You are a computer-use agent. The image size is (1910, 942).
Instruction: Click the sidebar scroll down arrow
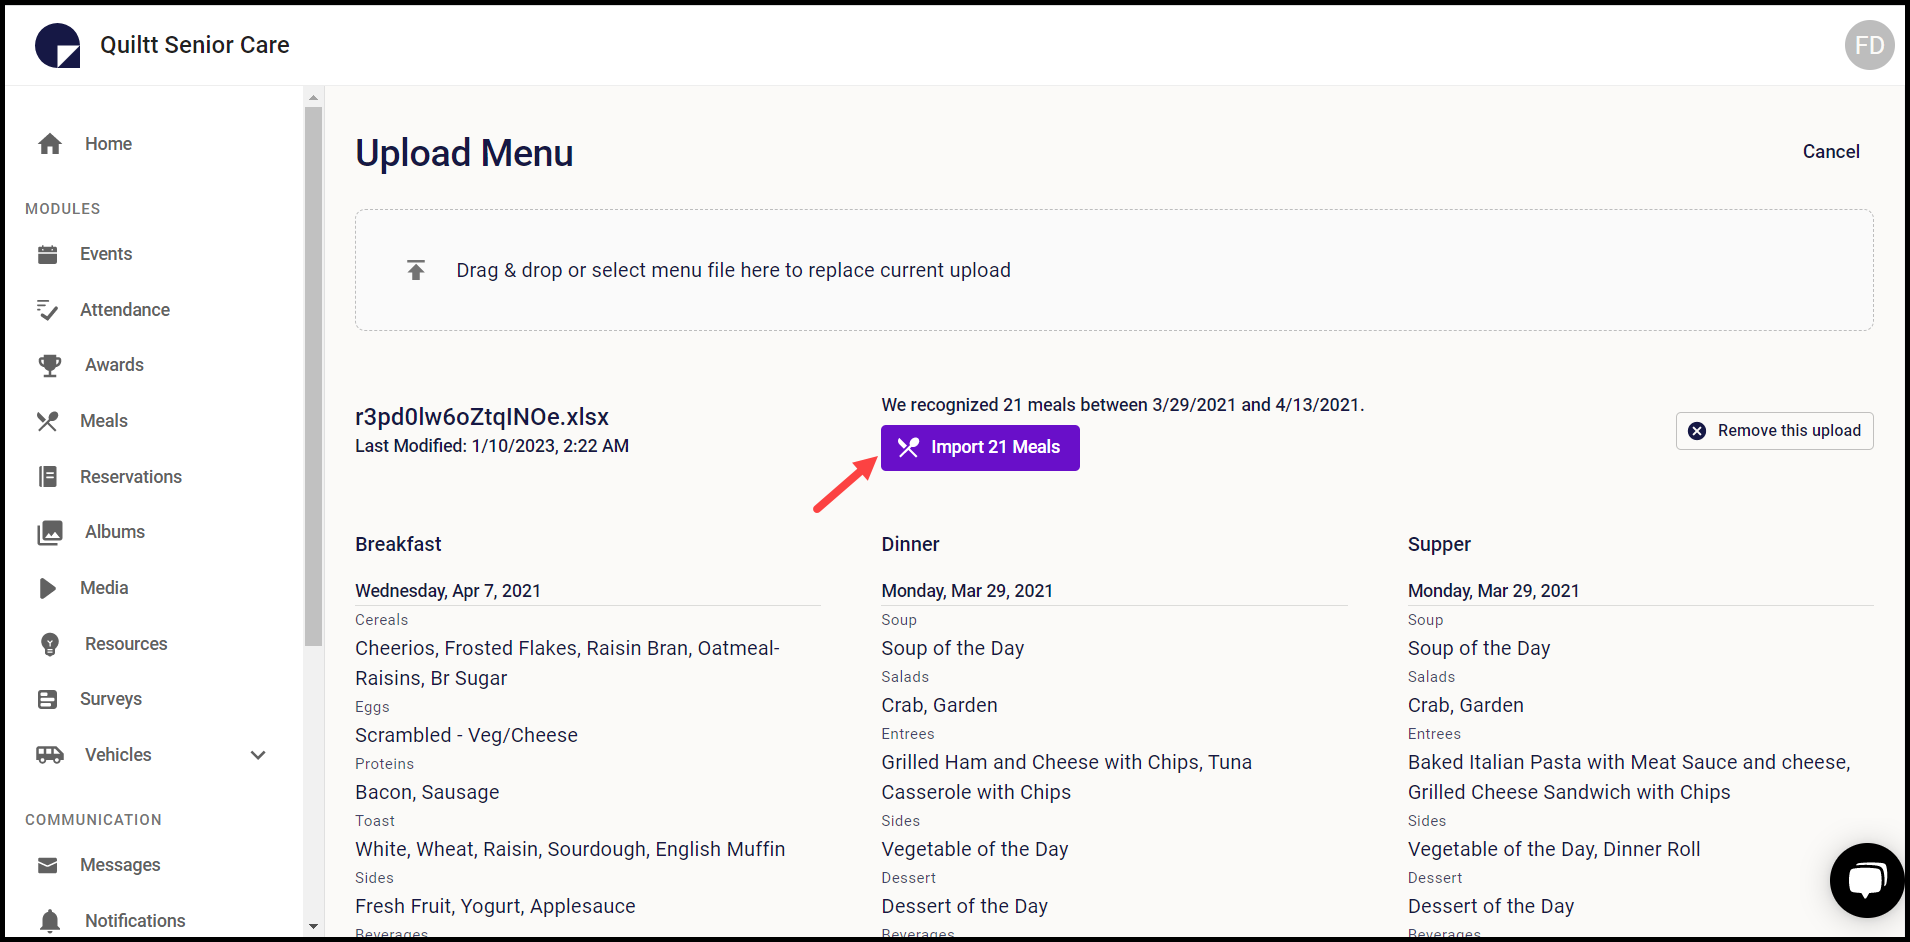[x=313, y=927]
